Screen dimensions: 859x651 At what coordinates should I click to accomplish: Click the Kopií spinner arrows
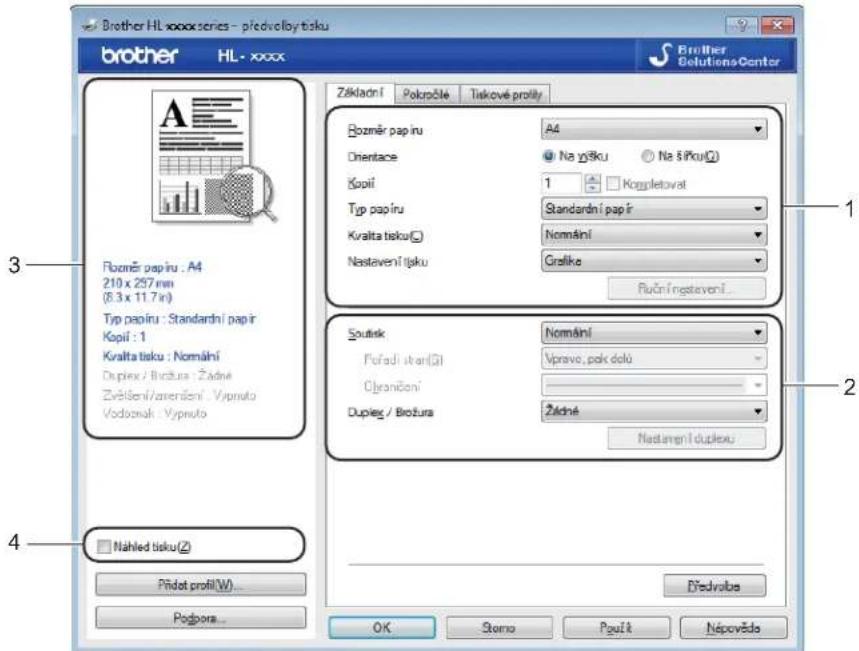click(592, 184)
